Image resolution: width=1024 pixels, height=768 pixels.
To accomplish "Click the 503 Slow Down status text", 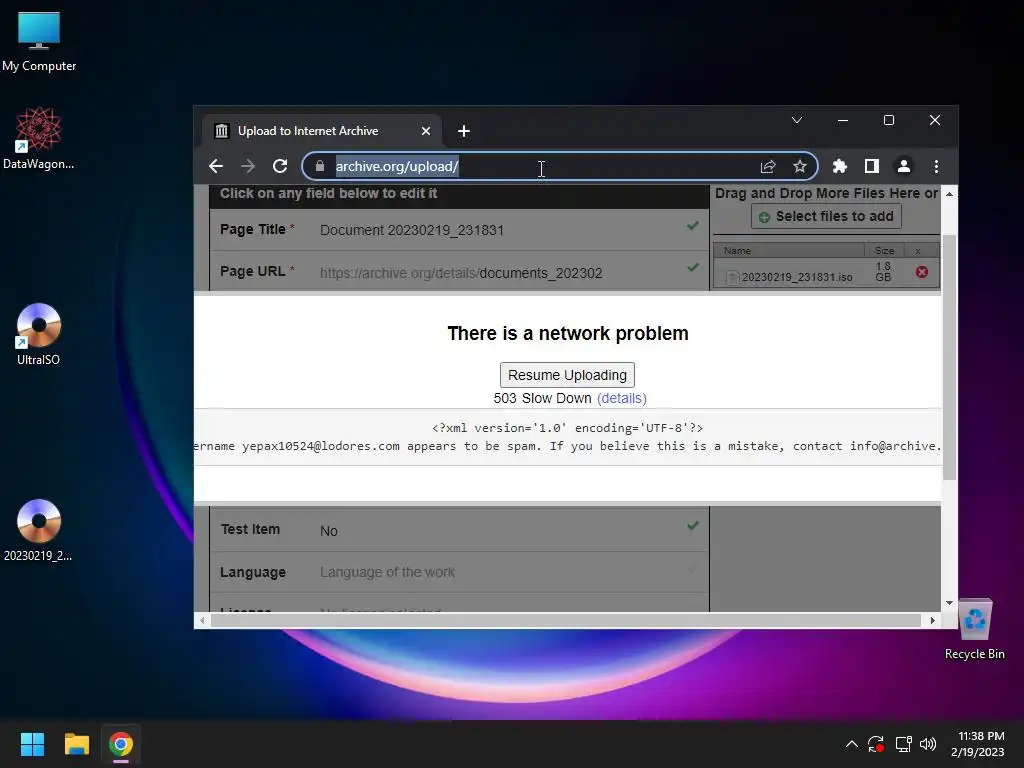I will pyautogui.click(x=543, y=398).
